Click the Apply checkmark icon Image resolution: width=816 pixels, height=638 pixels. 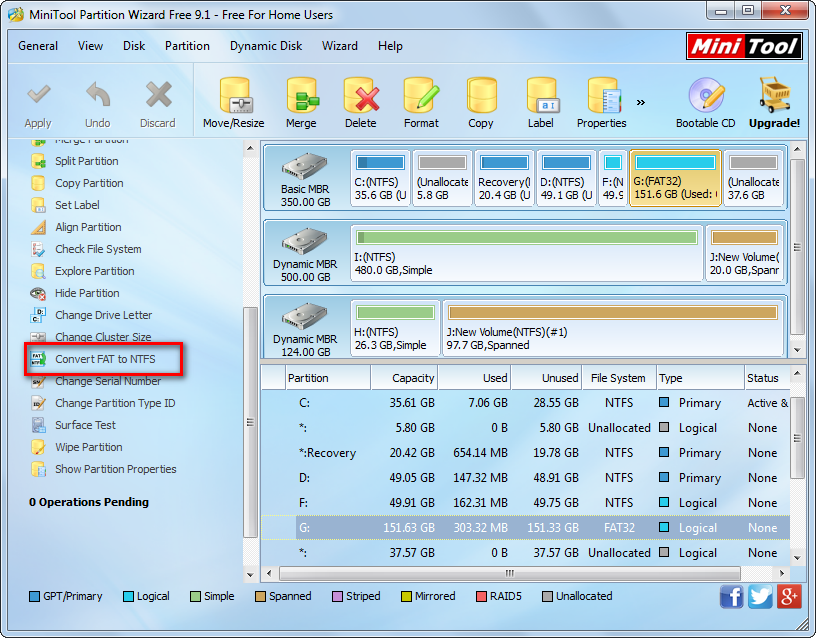(x=39, y=95)
